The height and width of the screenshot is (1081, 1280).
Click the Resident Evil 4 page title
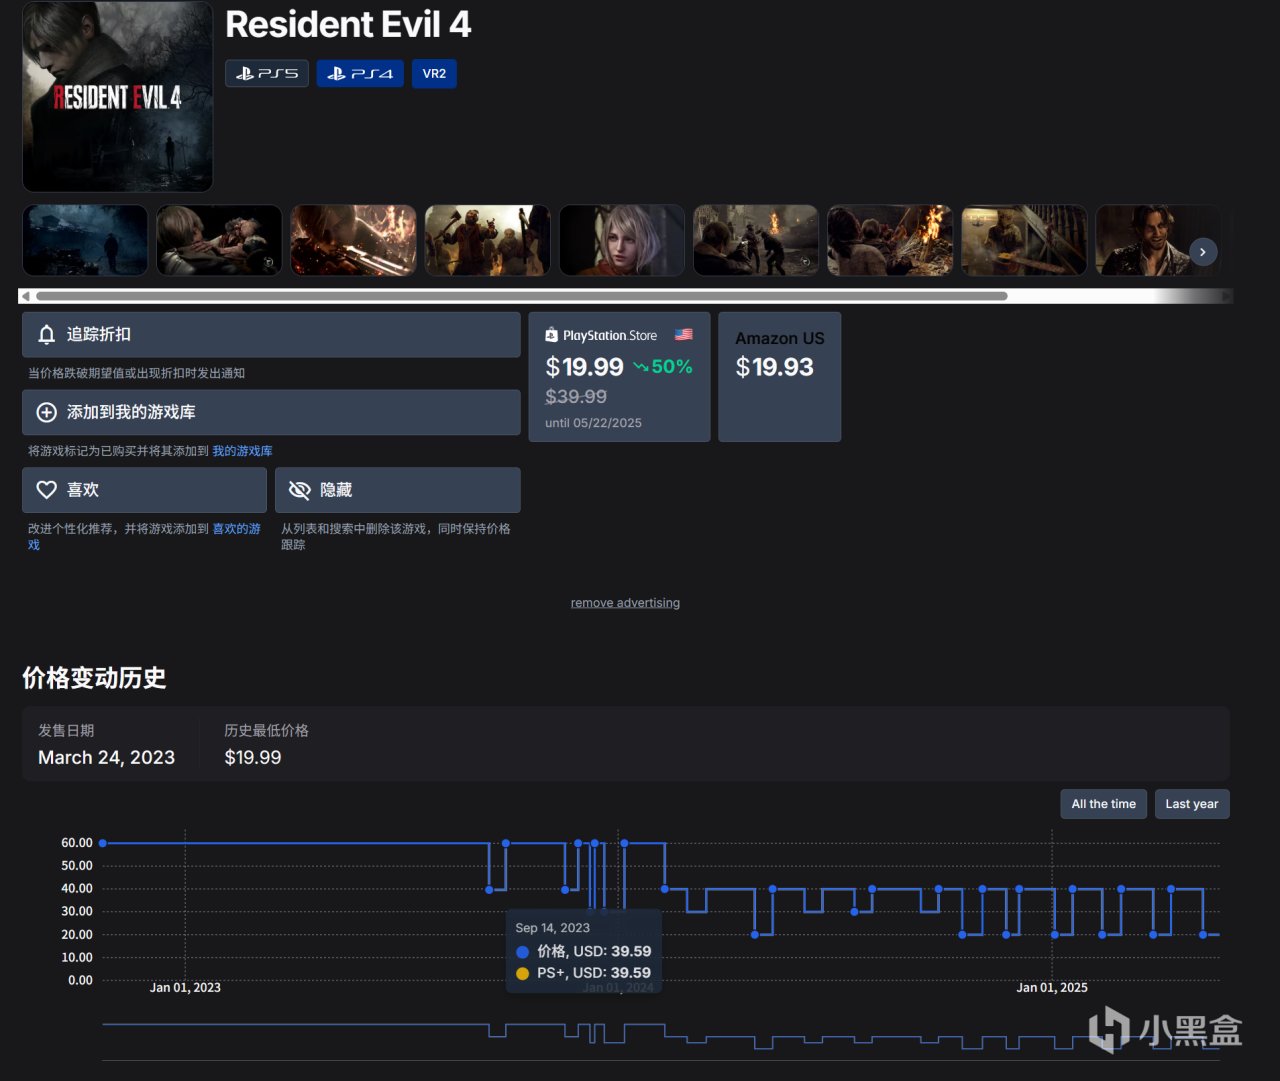point(348,25)
